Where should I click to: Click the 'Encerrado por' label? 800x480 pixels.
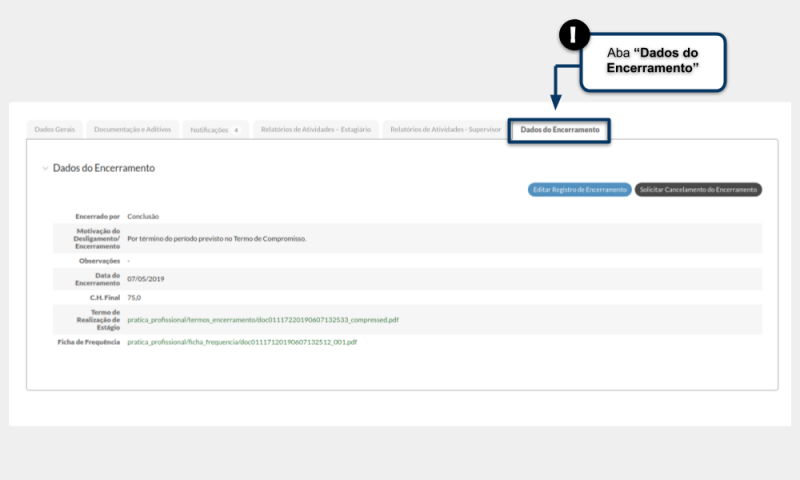(97, 217)
